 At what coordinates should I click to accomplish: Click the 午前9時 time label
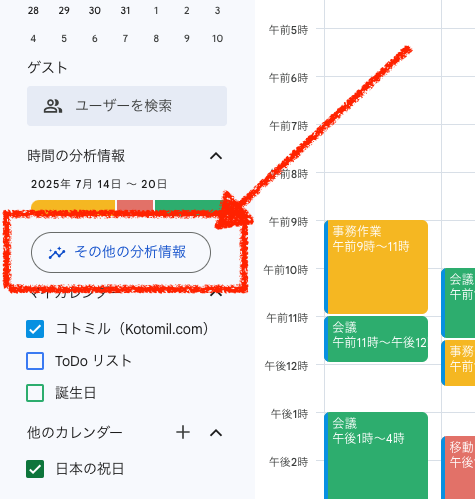click(x=288, y=222)
